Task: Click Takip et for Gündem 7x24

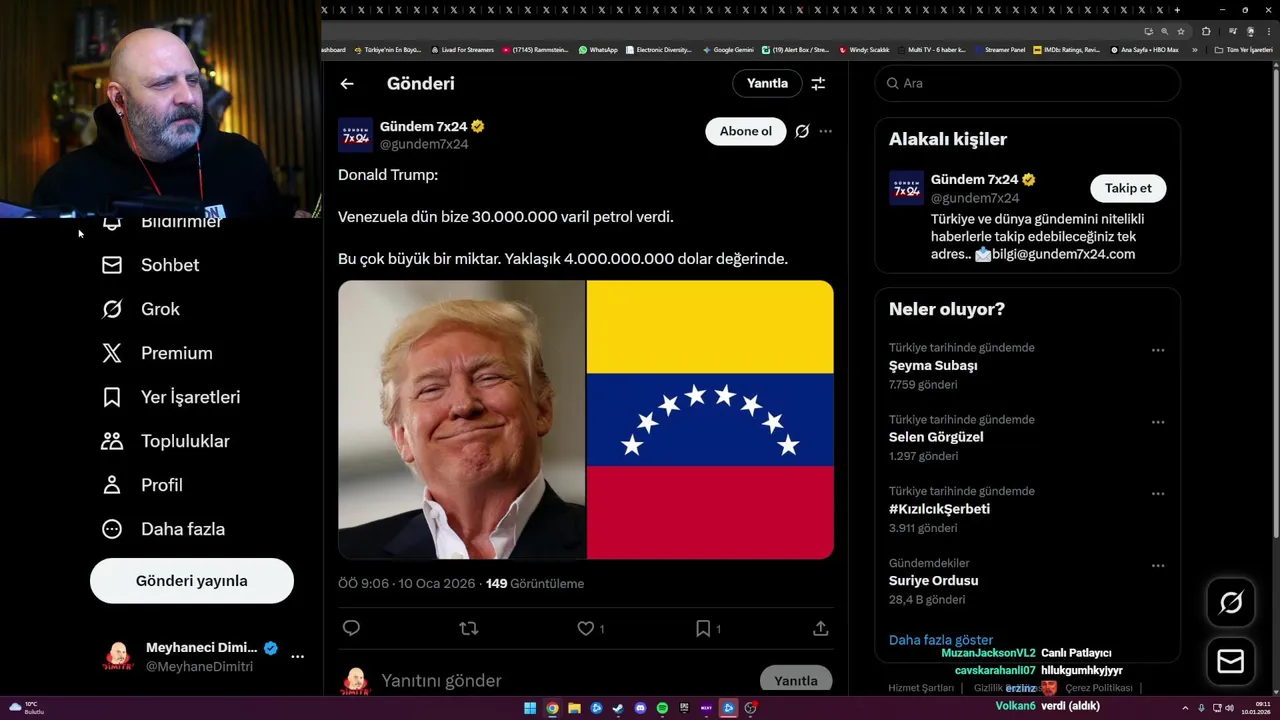Action: [x=1128, y=188]
